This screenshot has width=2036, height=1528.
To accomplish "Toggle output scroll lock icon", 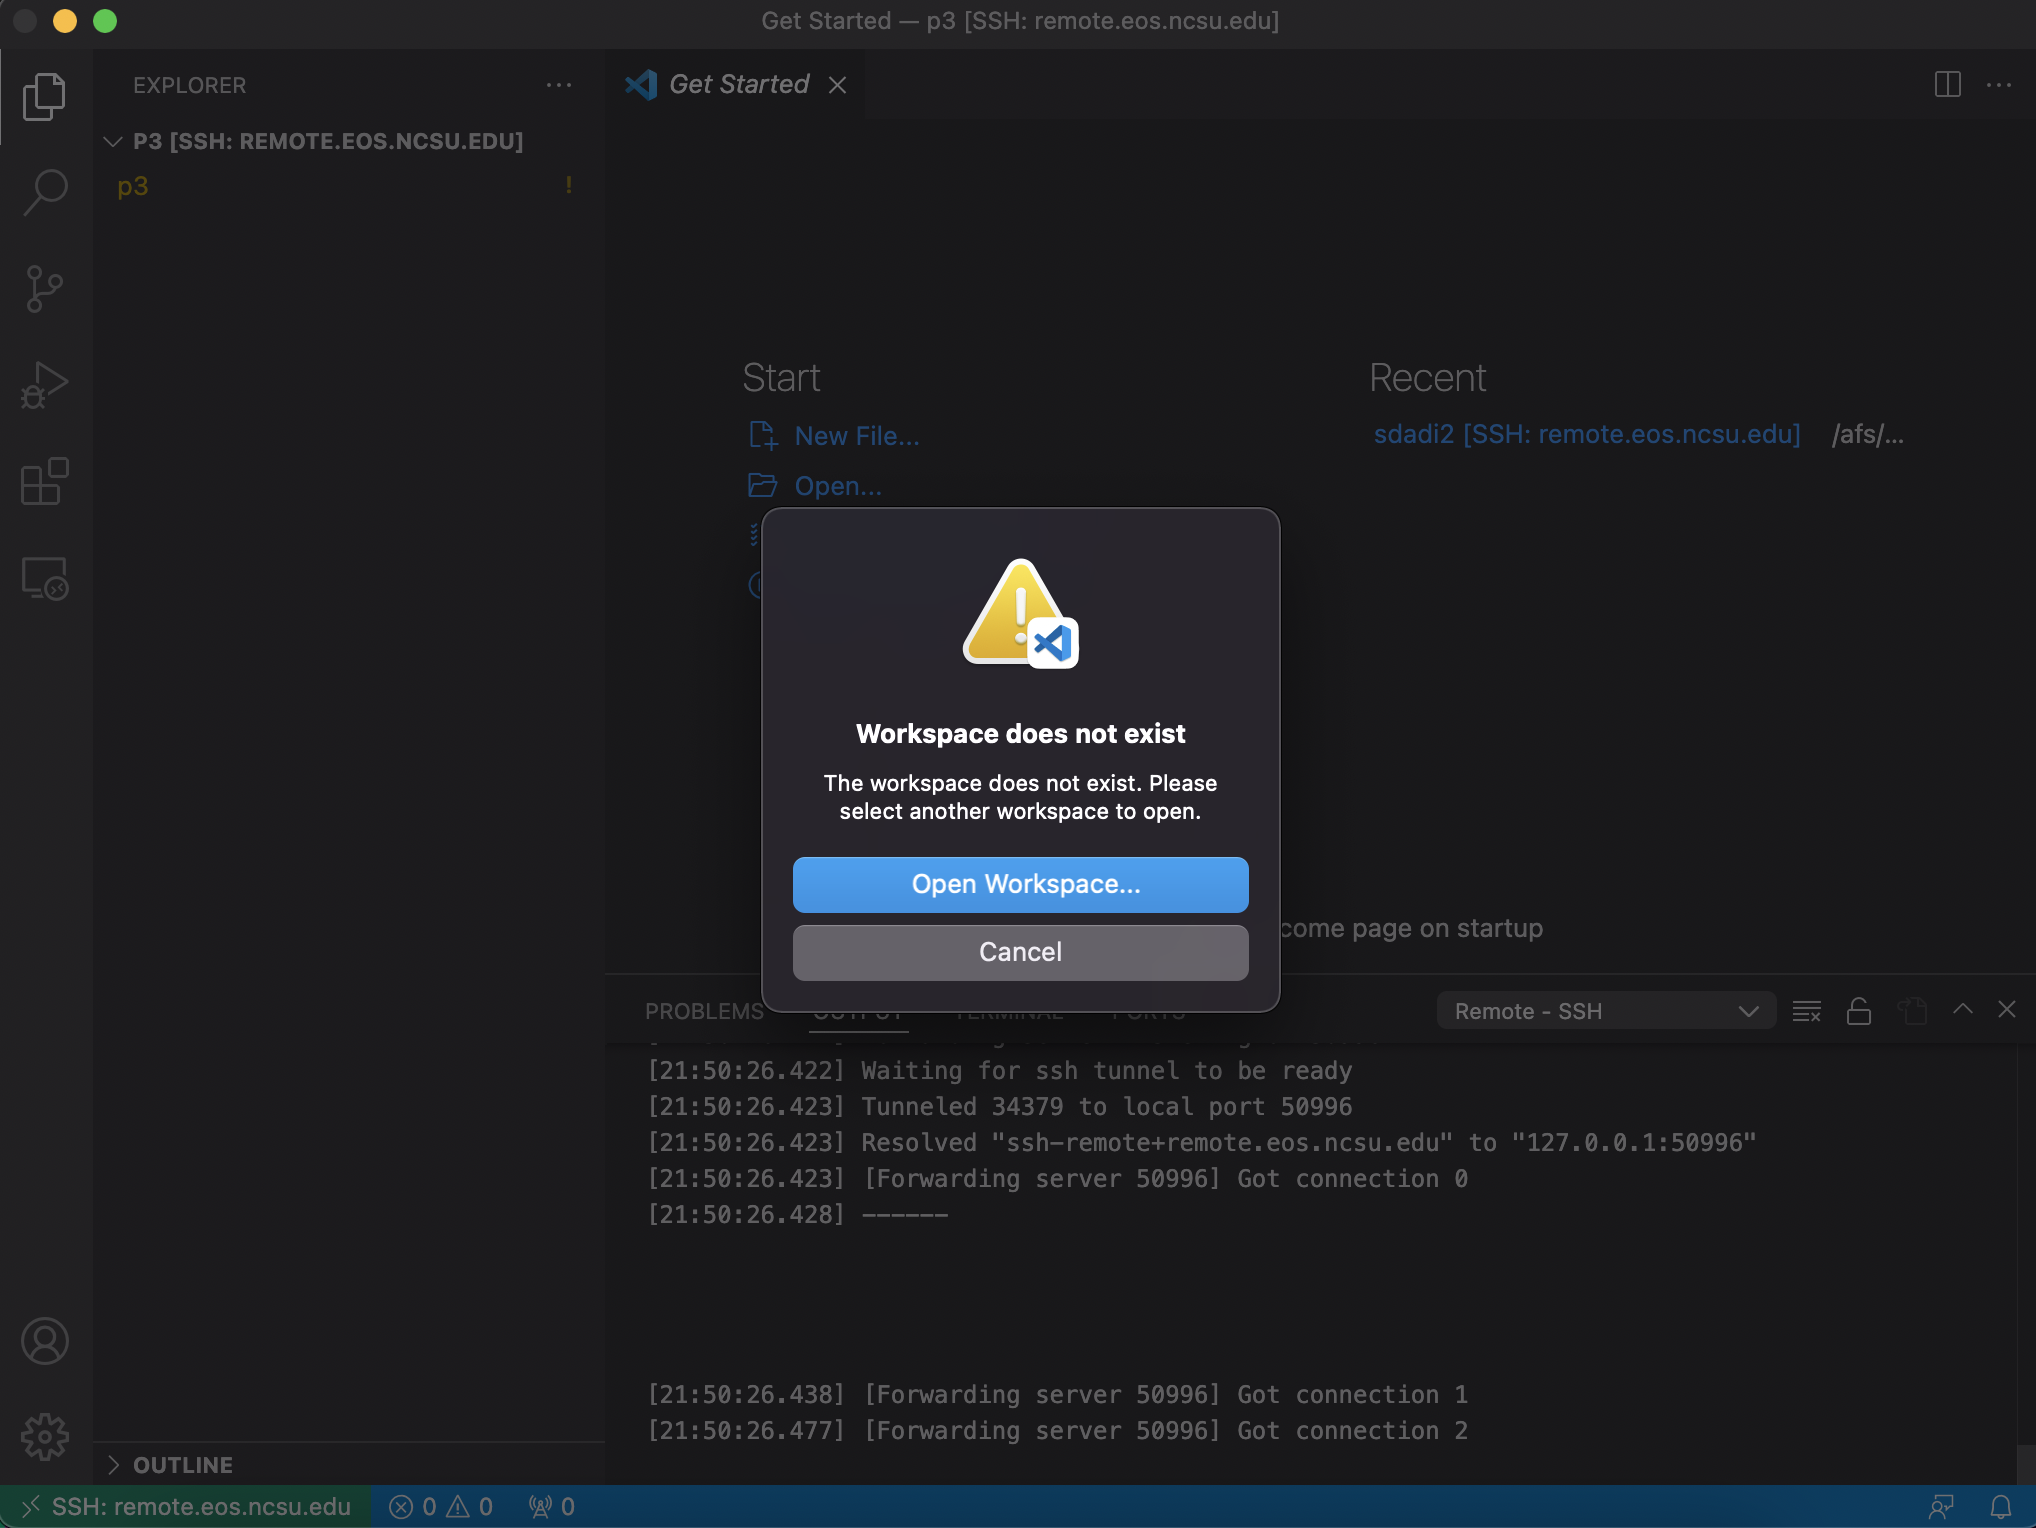I will tap(1859, 1011).
